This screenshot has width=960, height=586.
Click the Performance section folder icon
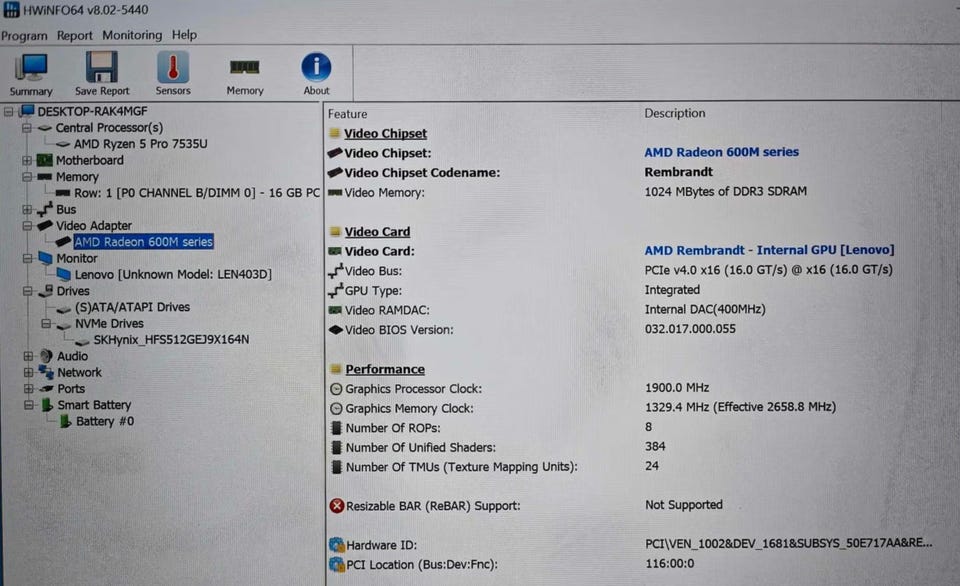pos(336,369)
